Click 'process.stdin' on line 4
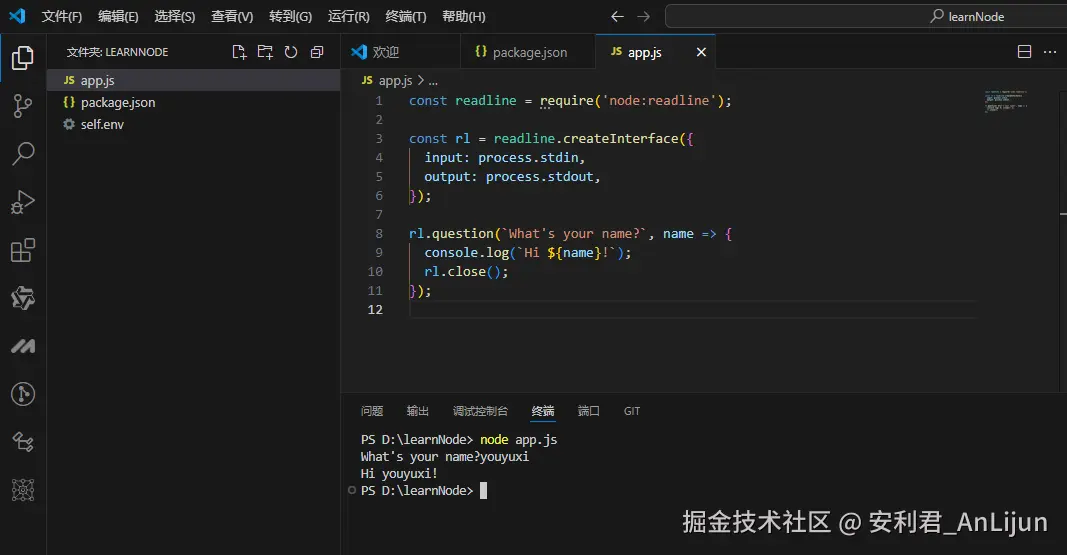Viewport: 1067px width, 555px height. [x=528, y=158]
